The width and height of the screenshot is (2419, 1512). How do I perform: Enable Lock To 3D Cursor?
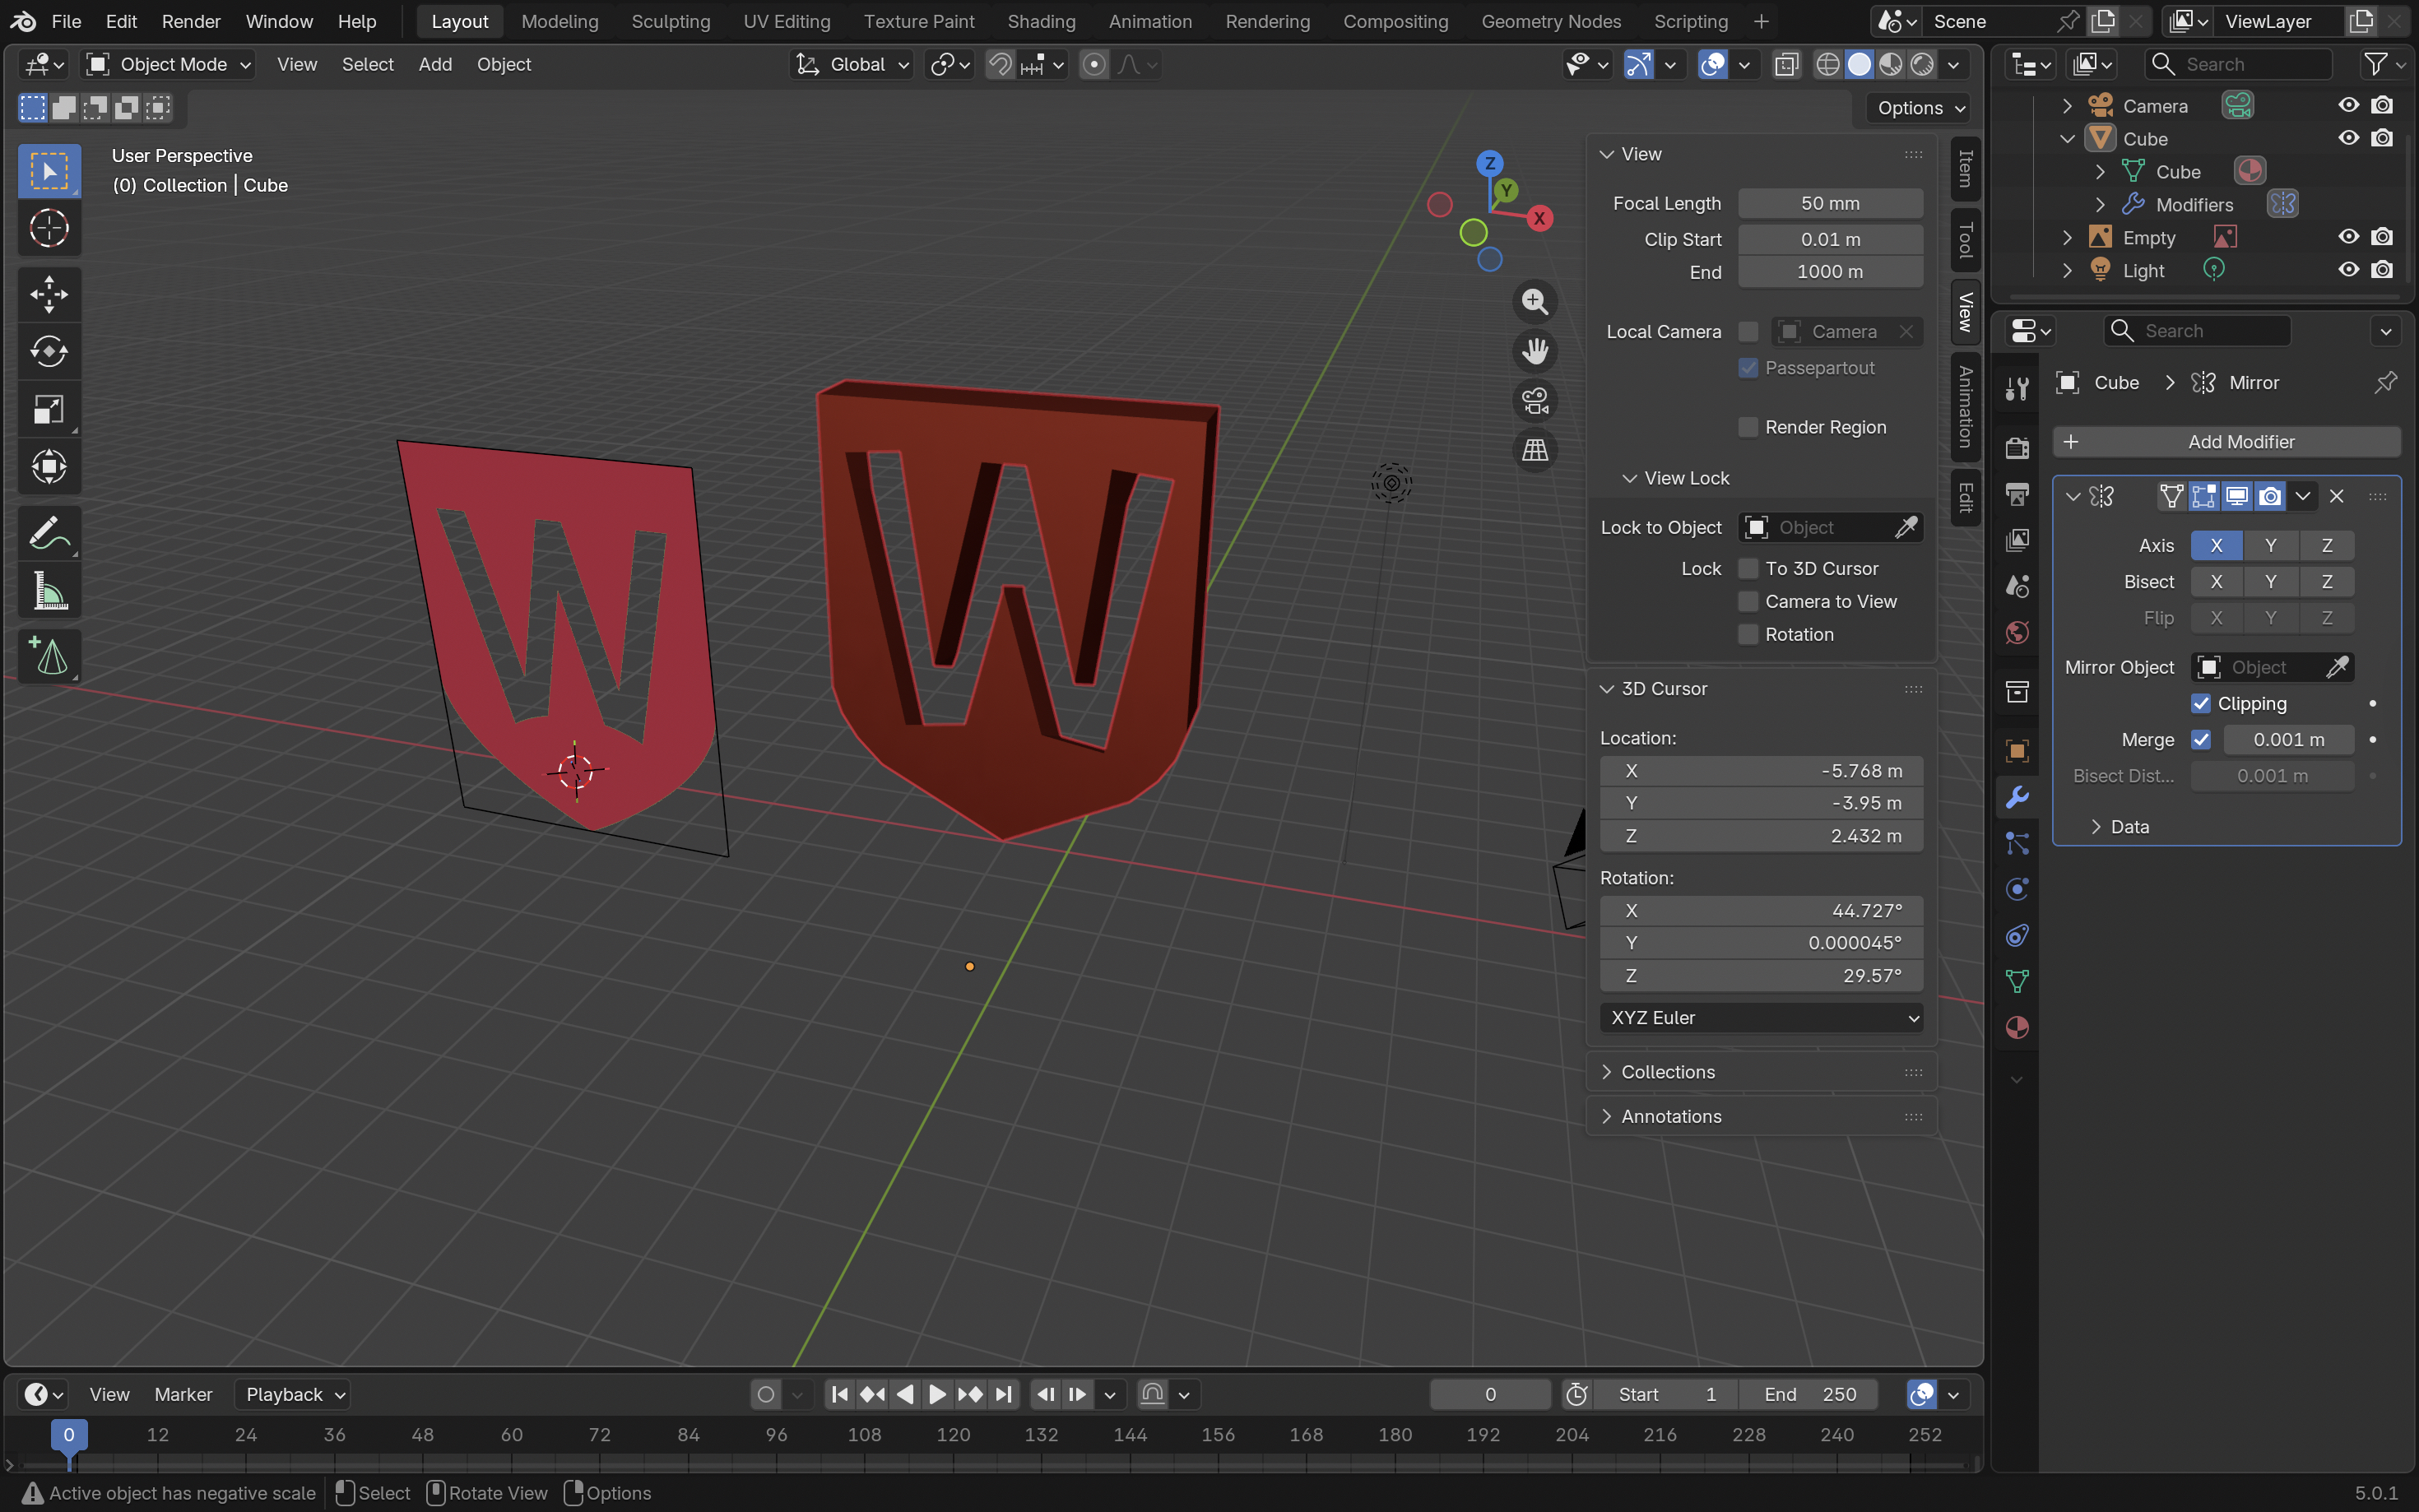[1748, 568]
